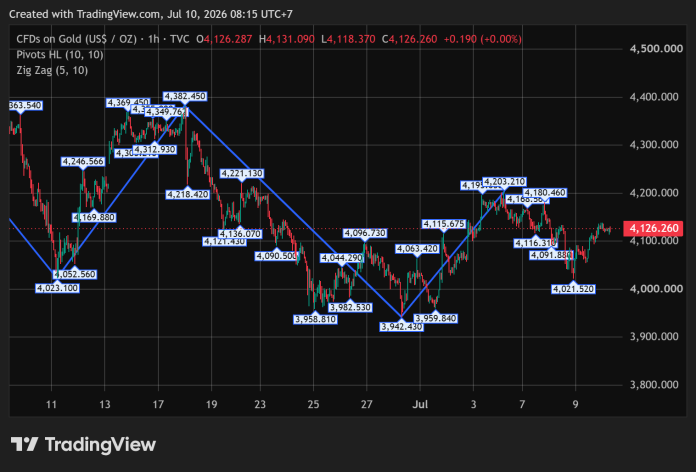Click the 4,023.100 pivot low label
Screen dimensions: 696x472
57,288
